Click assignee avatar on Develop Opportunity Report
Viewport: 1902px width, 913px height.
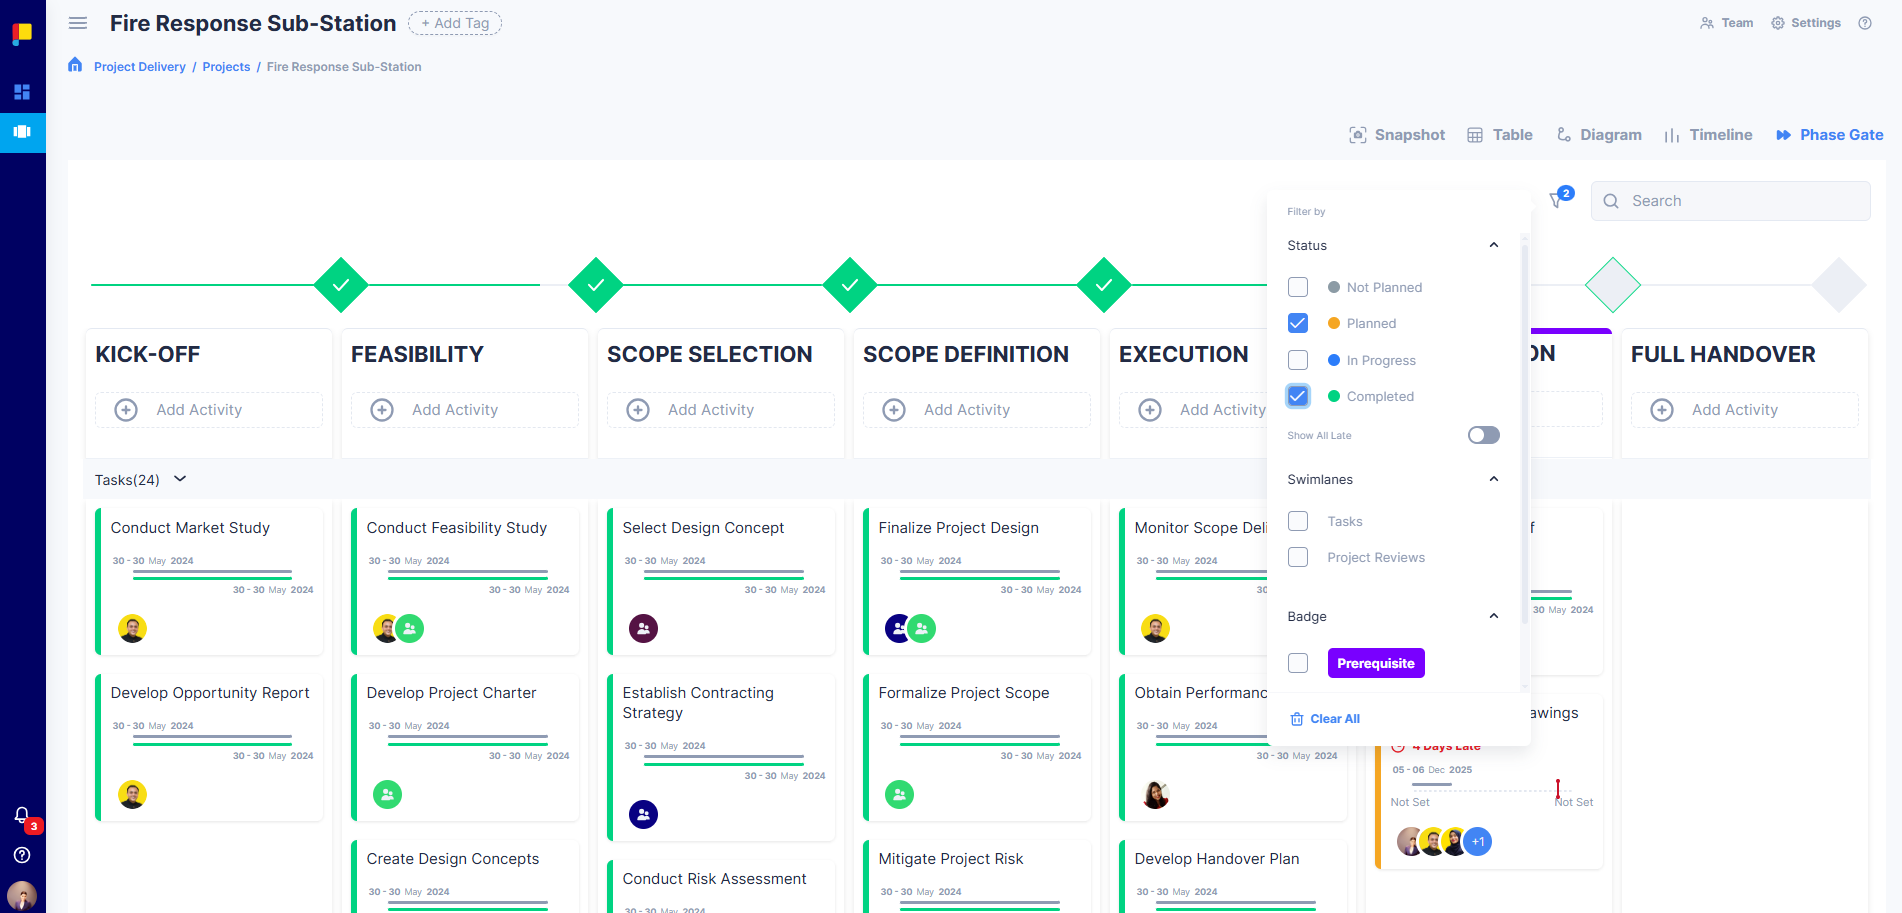(133, 794)
